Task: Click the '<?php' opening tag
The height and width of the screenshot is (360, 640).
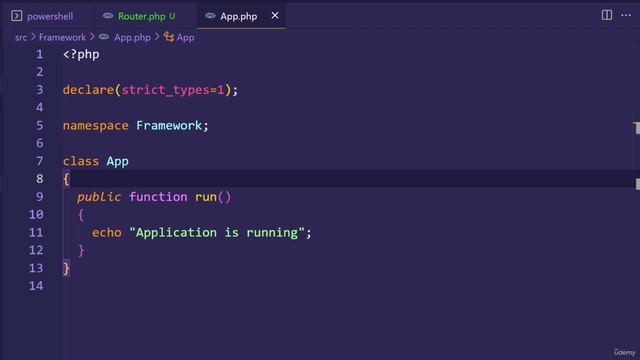Action: click(x=81, y=54)
